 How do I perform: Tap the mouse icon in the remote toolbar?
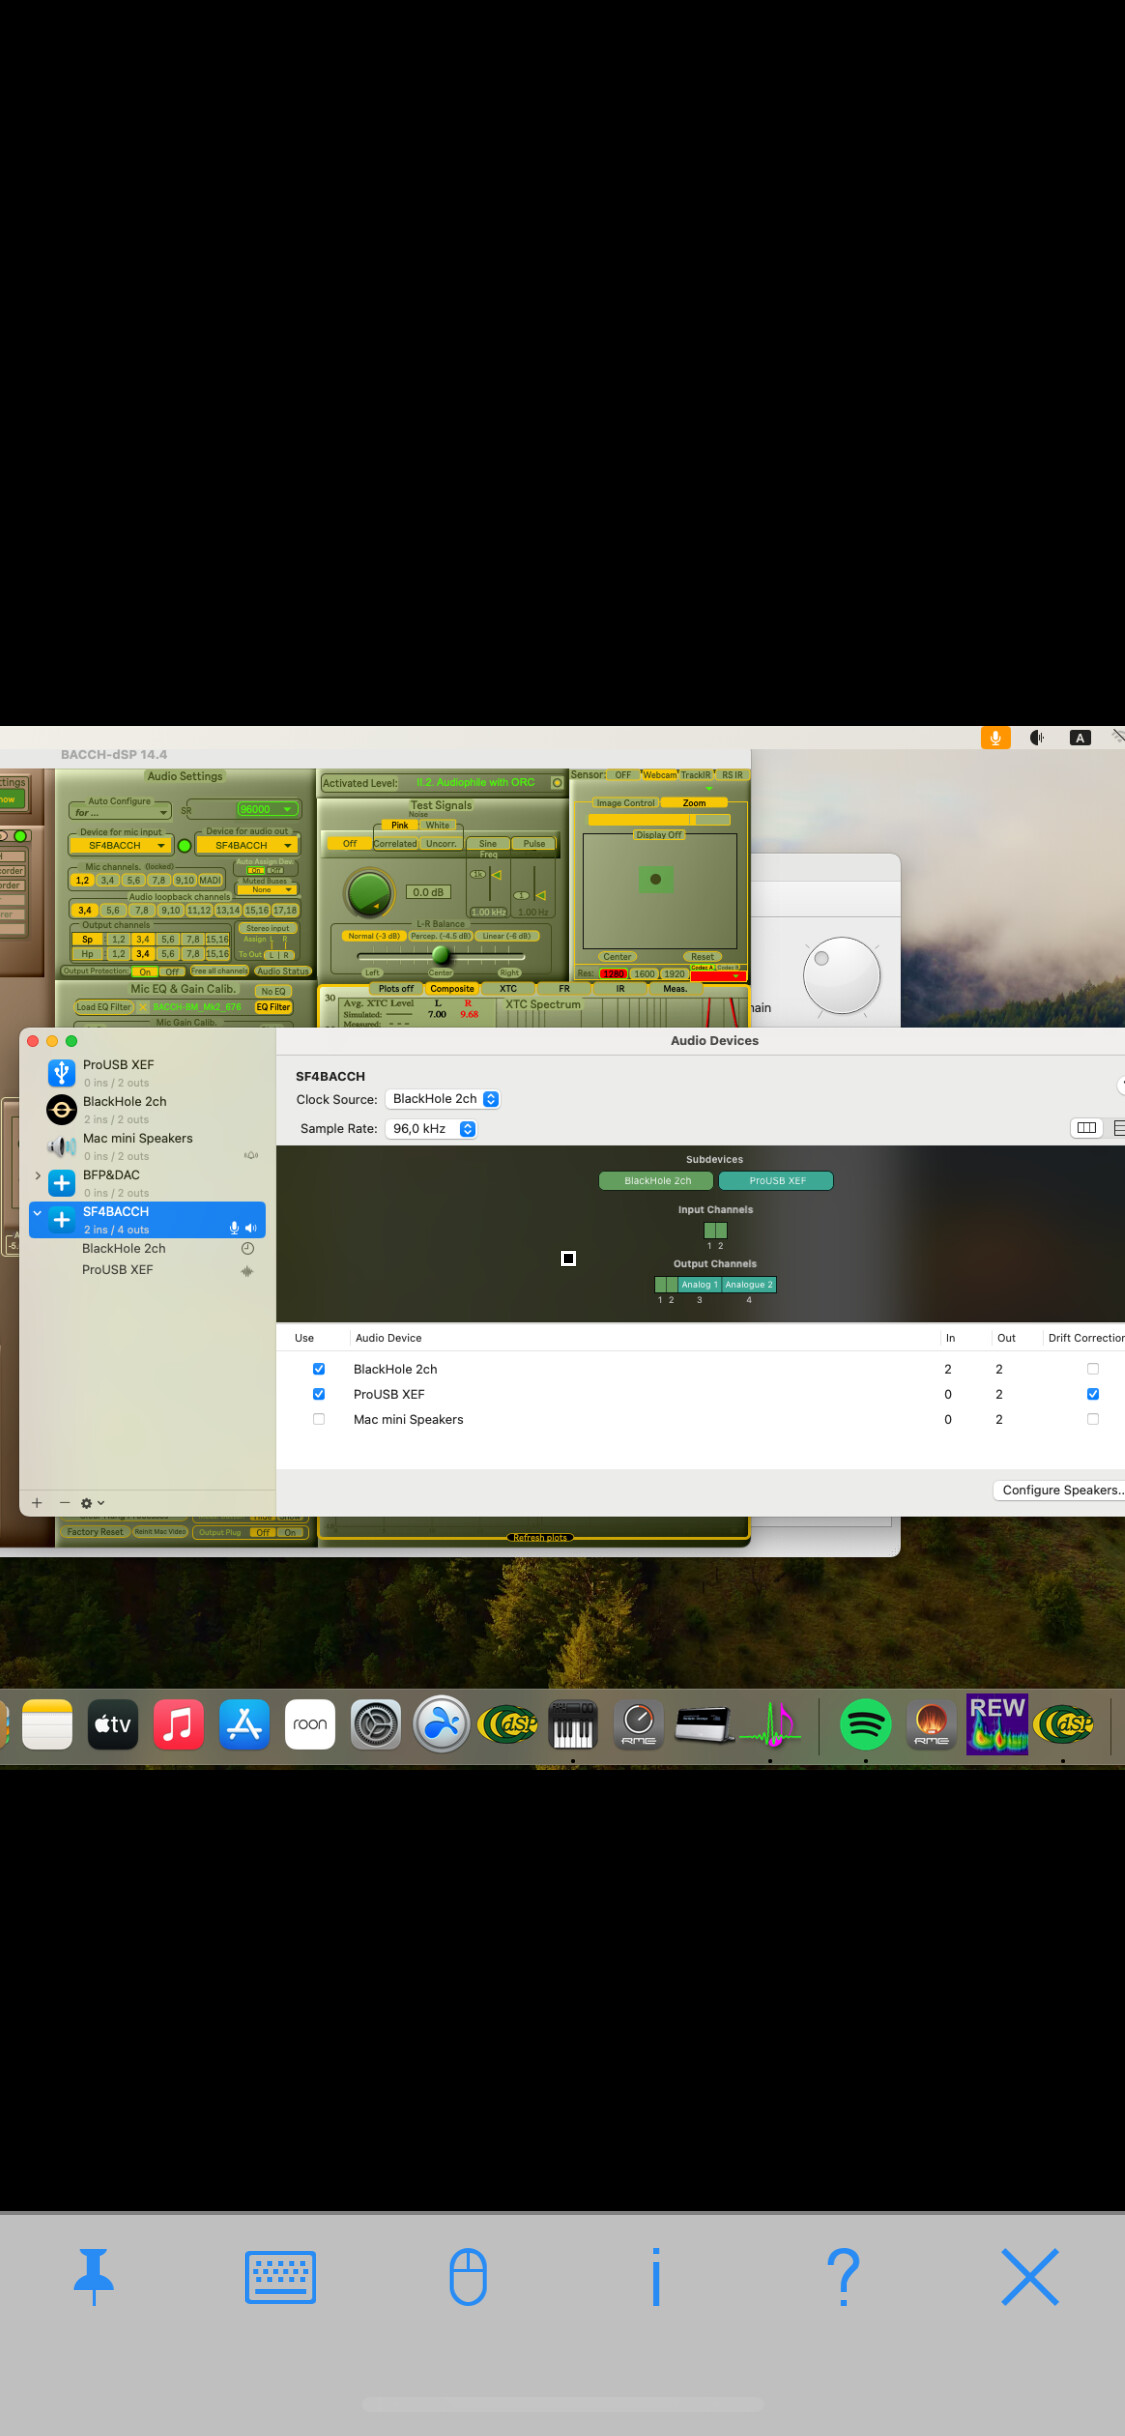tap(468, 2277)
